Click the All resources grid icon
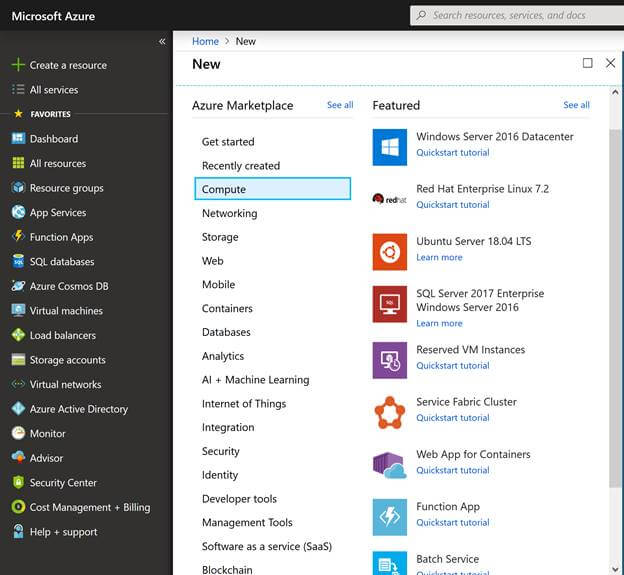 [x=18, y=163]
